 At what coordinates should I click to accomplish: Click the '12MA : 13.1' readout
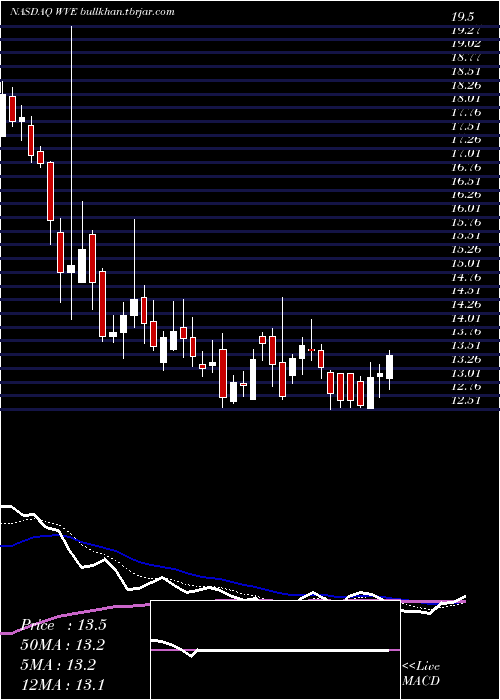(x=64, y=683)
